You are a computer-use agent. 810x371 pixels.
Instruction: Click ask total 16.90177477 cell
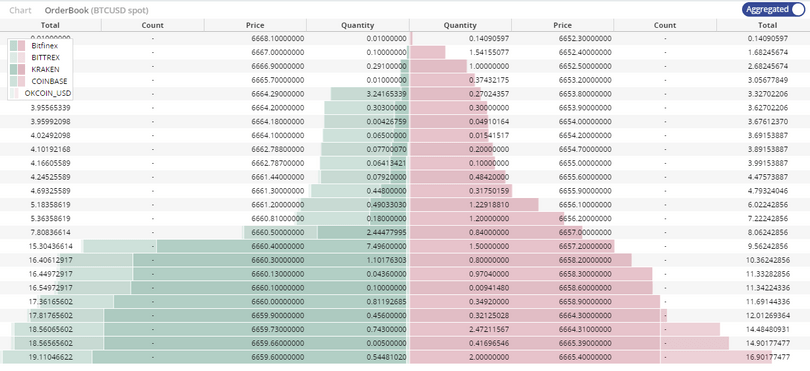pyautogui.click(x=767, y=357)
